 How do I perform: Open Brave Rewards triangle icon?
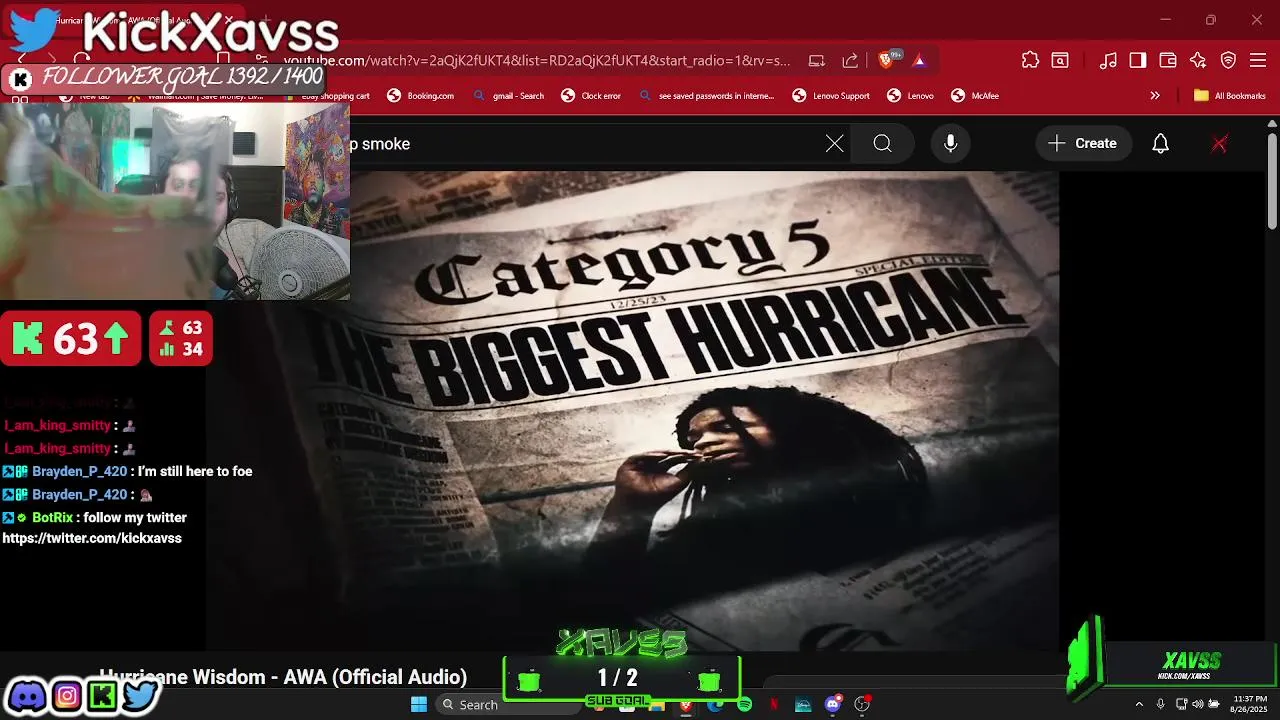919,60
